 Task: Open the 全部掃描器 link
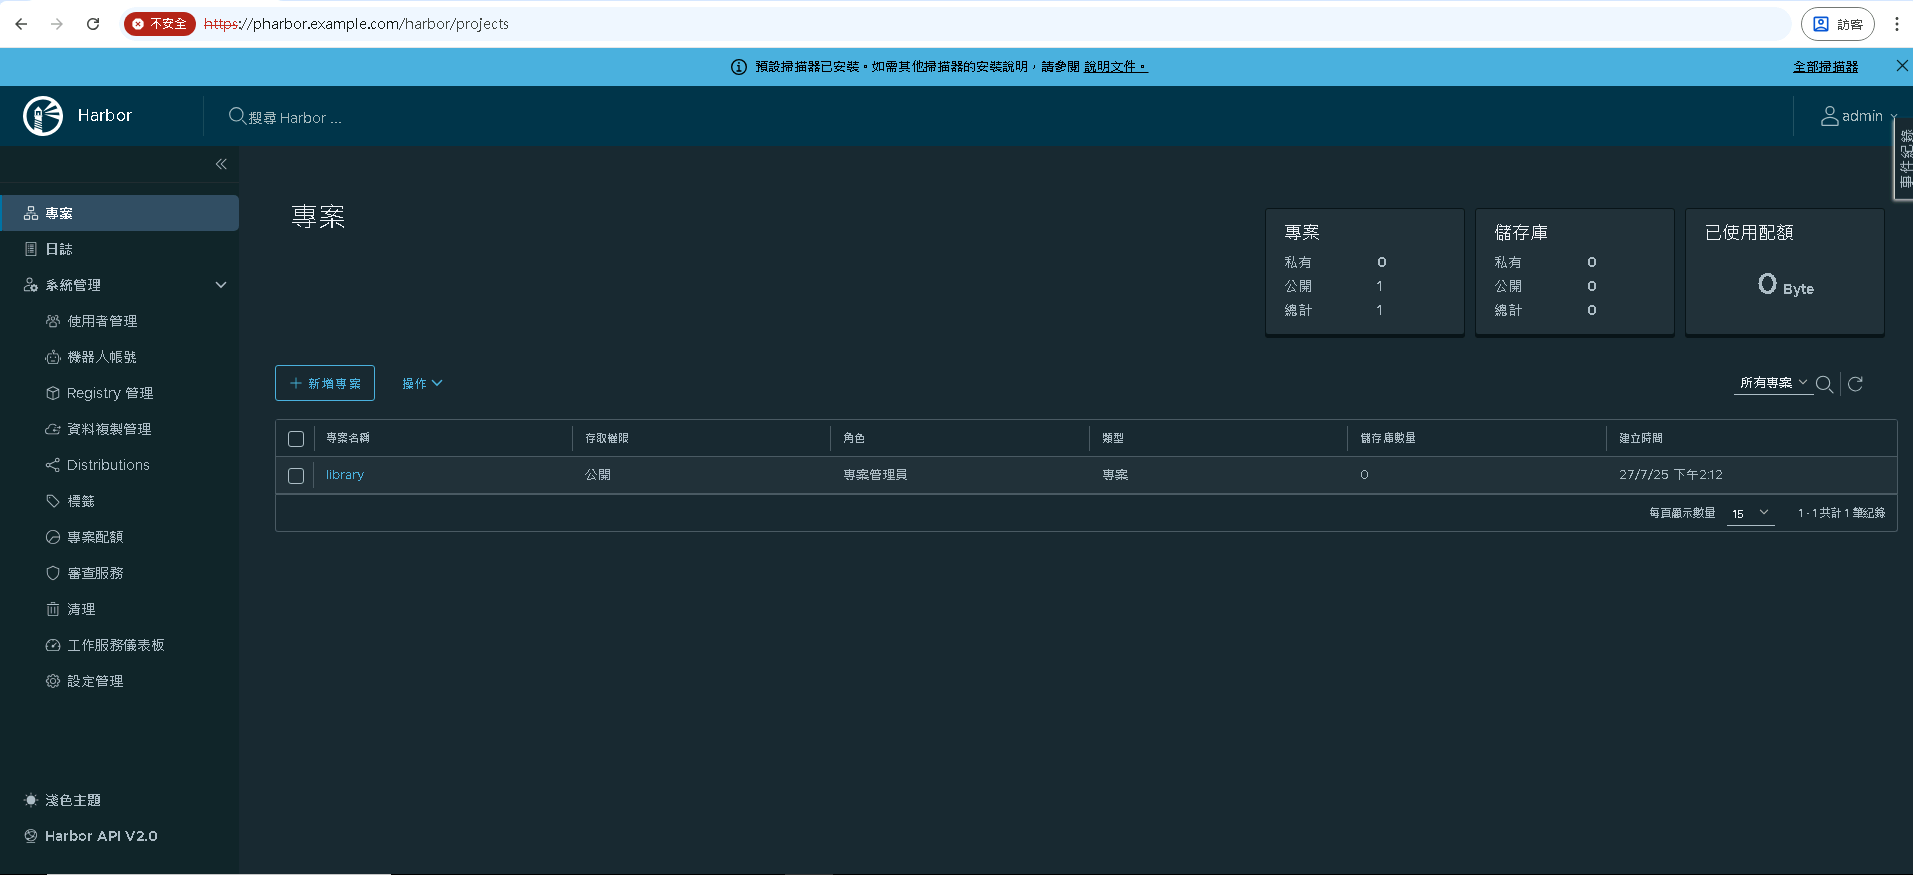click(x=1826, y=67)
